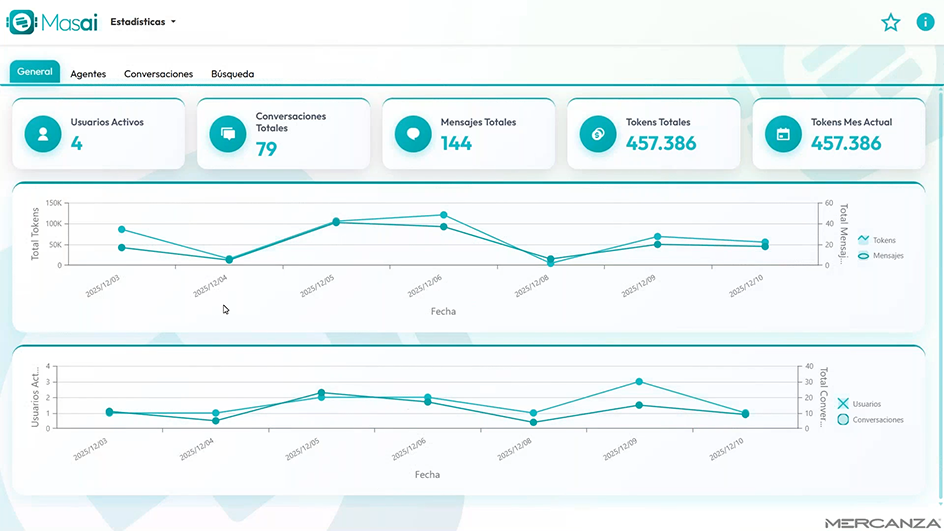This screenshot has height=531, width=944.
Task: Click the Usuarios Activos person icon
Action: (43, 134)
